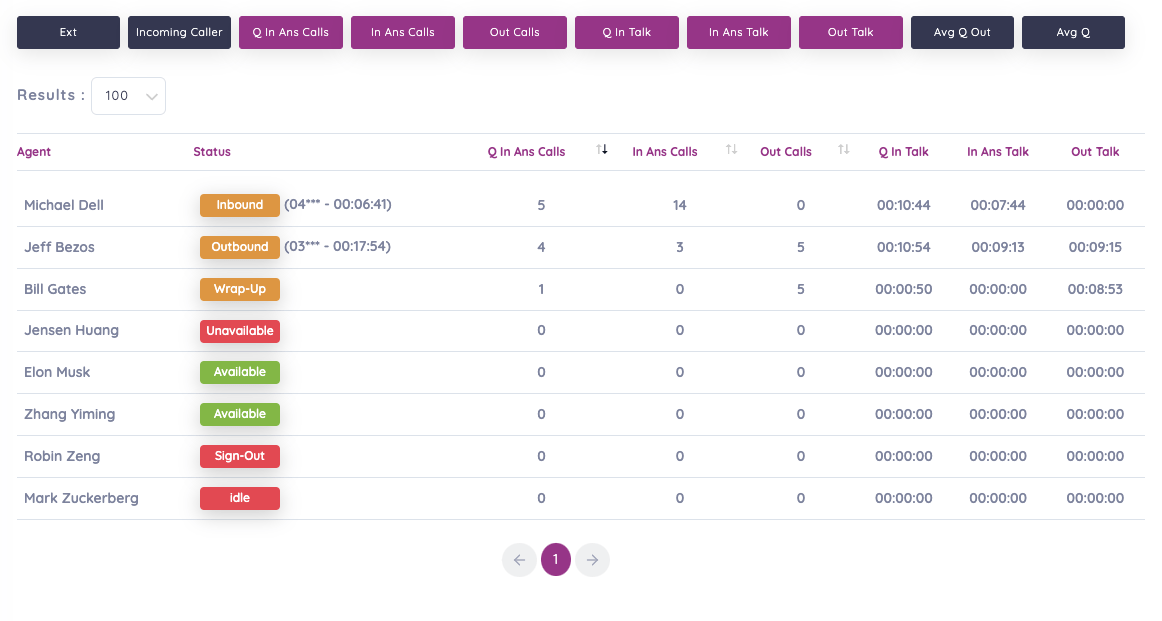Click Robin Zeng's Sign-Out status badge

point(240,456)
